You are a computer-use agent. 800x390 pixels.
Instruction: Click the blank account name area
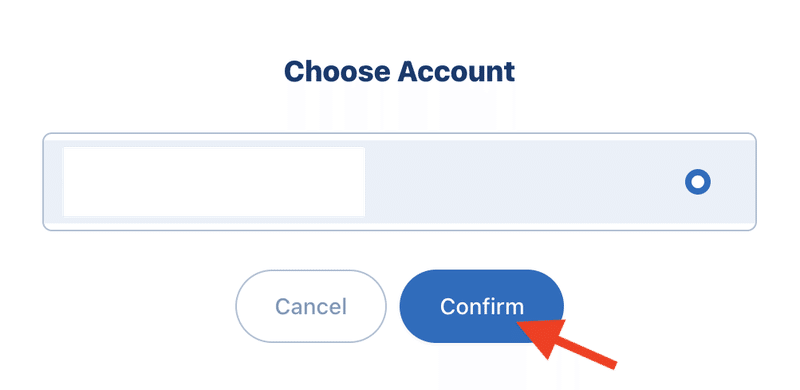pyautogui.click(x=214, y=182)
